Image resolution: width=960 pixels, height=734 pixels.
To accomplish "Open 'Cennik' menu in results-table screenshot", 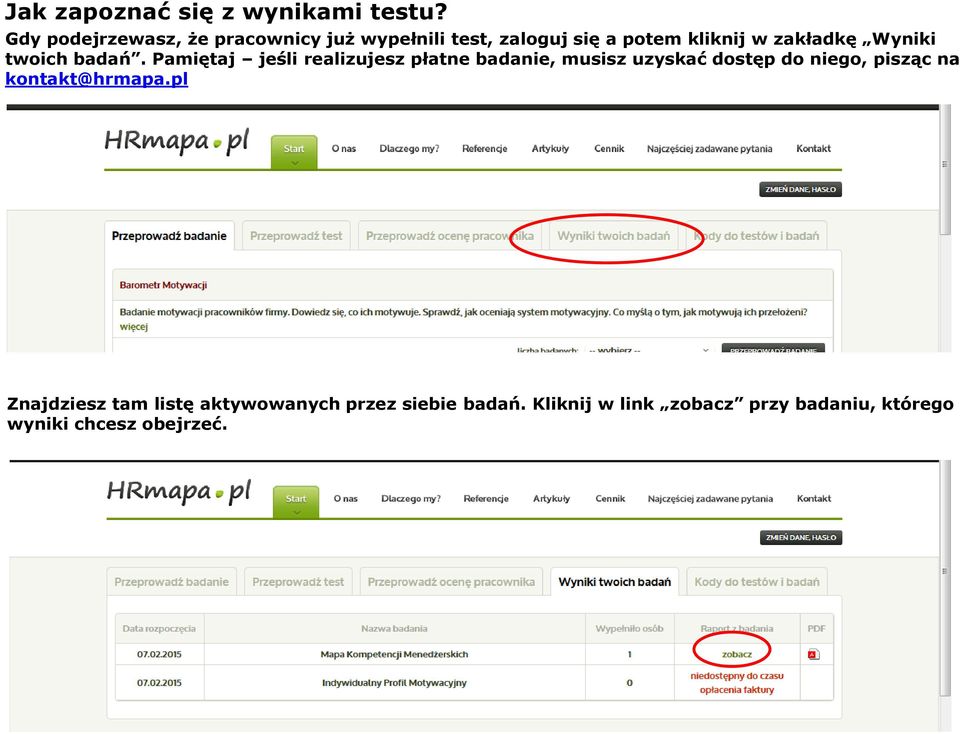I will 610,499.
